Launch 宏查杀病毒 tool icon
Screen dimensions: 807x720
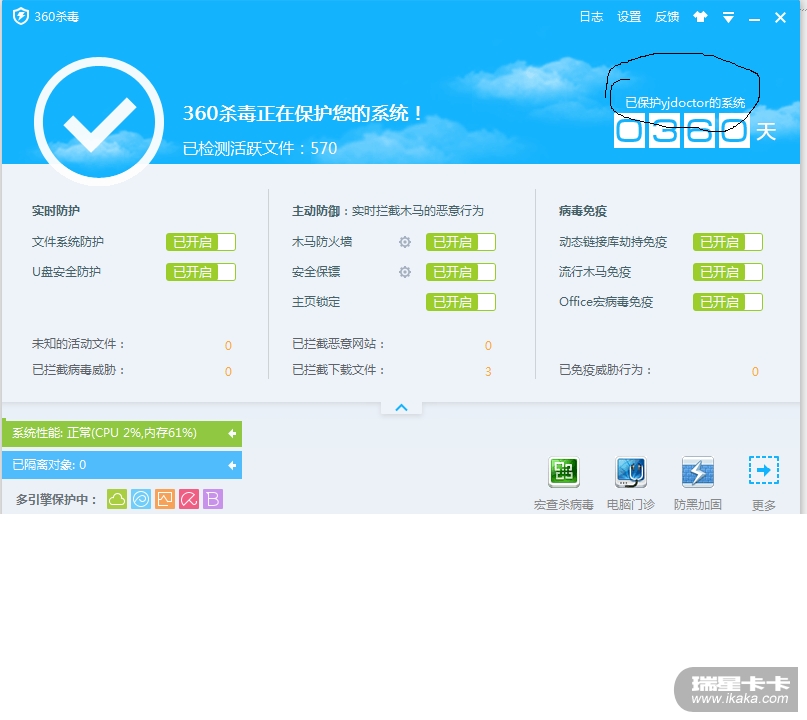coord(564,472)
